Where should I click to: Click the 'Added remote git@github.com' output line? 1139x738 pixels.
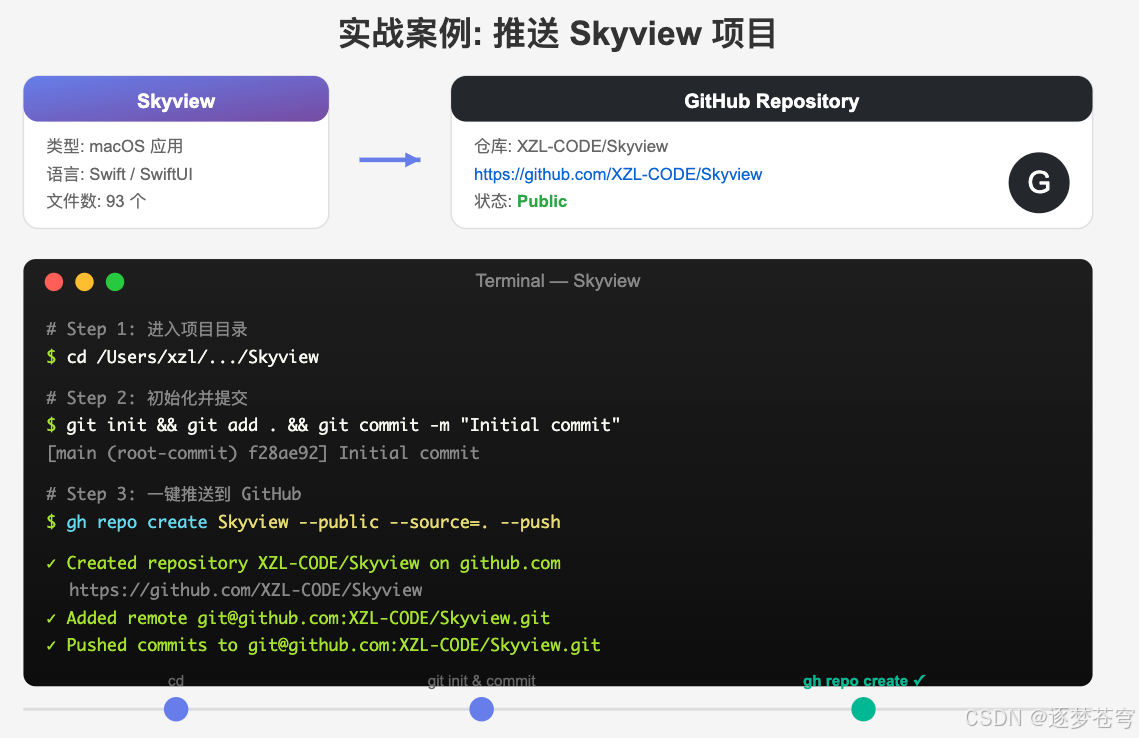click(x=298, y=618)
